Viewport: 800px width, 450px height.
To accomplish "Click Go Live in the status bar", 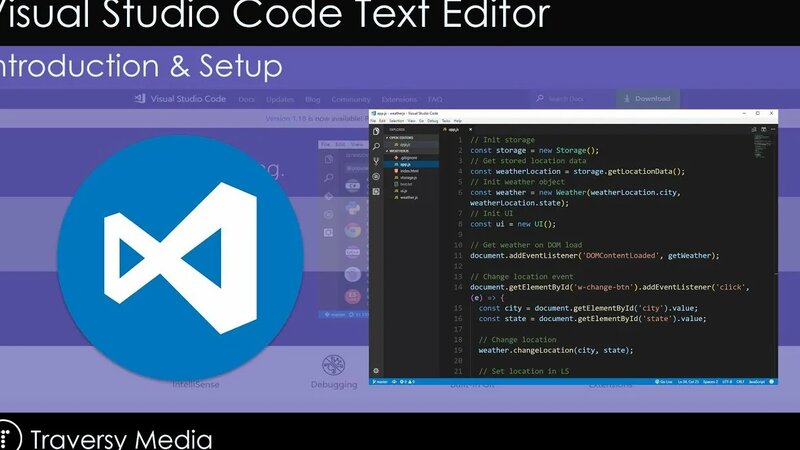I will coord(664,382).
